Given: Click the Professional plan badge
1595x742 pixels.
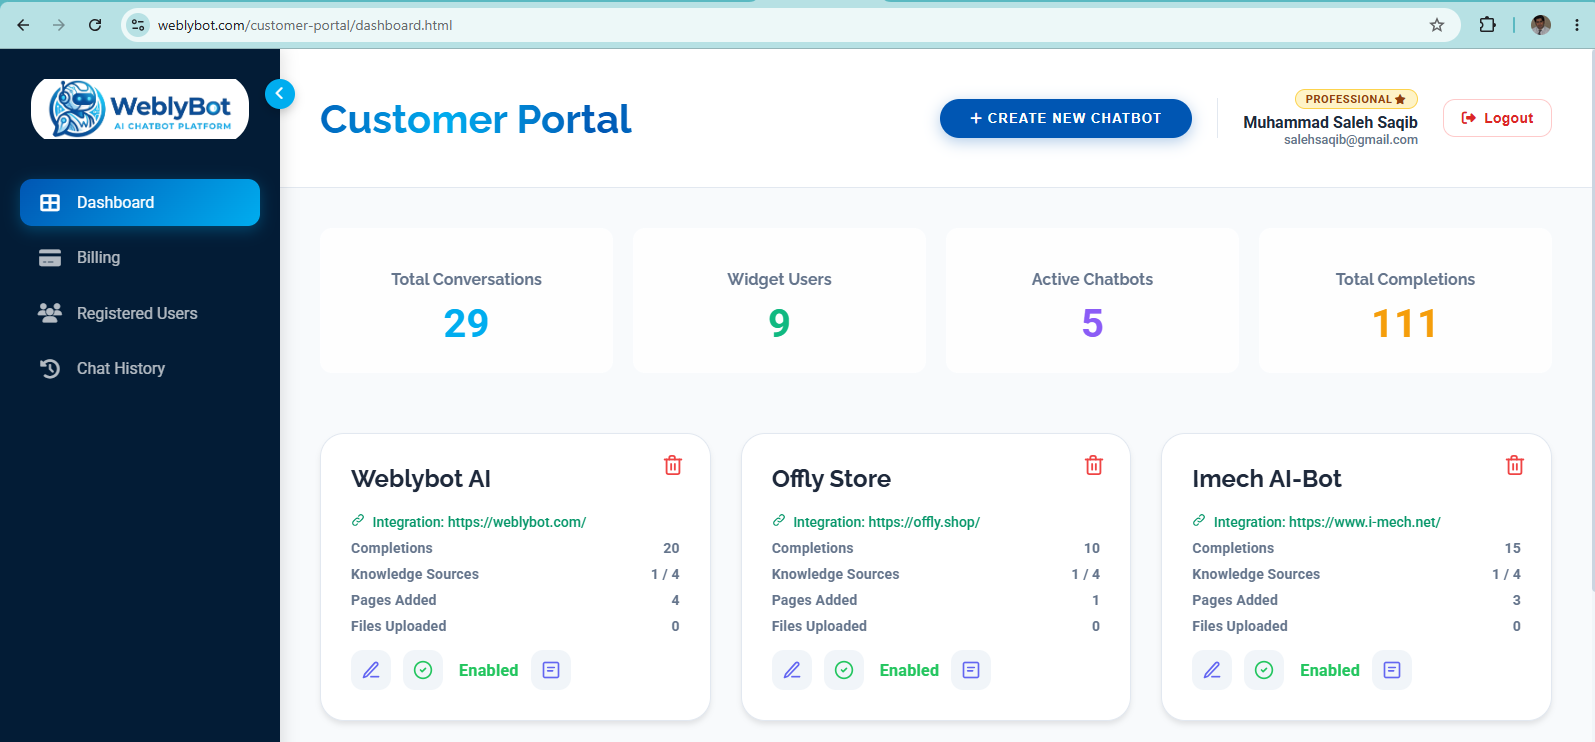Looking at the screenshot, I should (x=1356, y=99).
